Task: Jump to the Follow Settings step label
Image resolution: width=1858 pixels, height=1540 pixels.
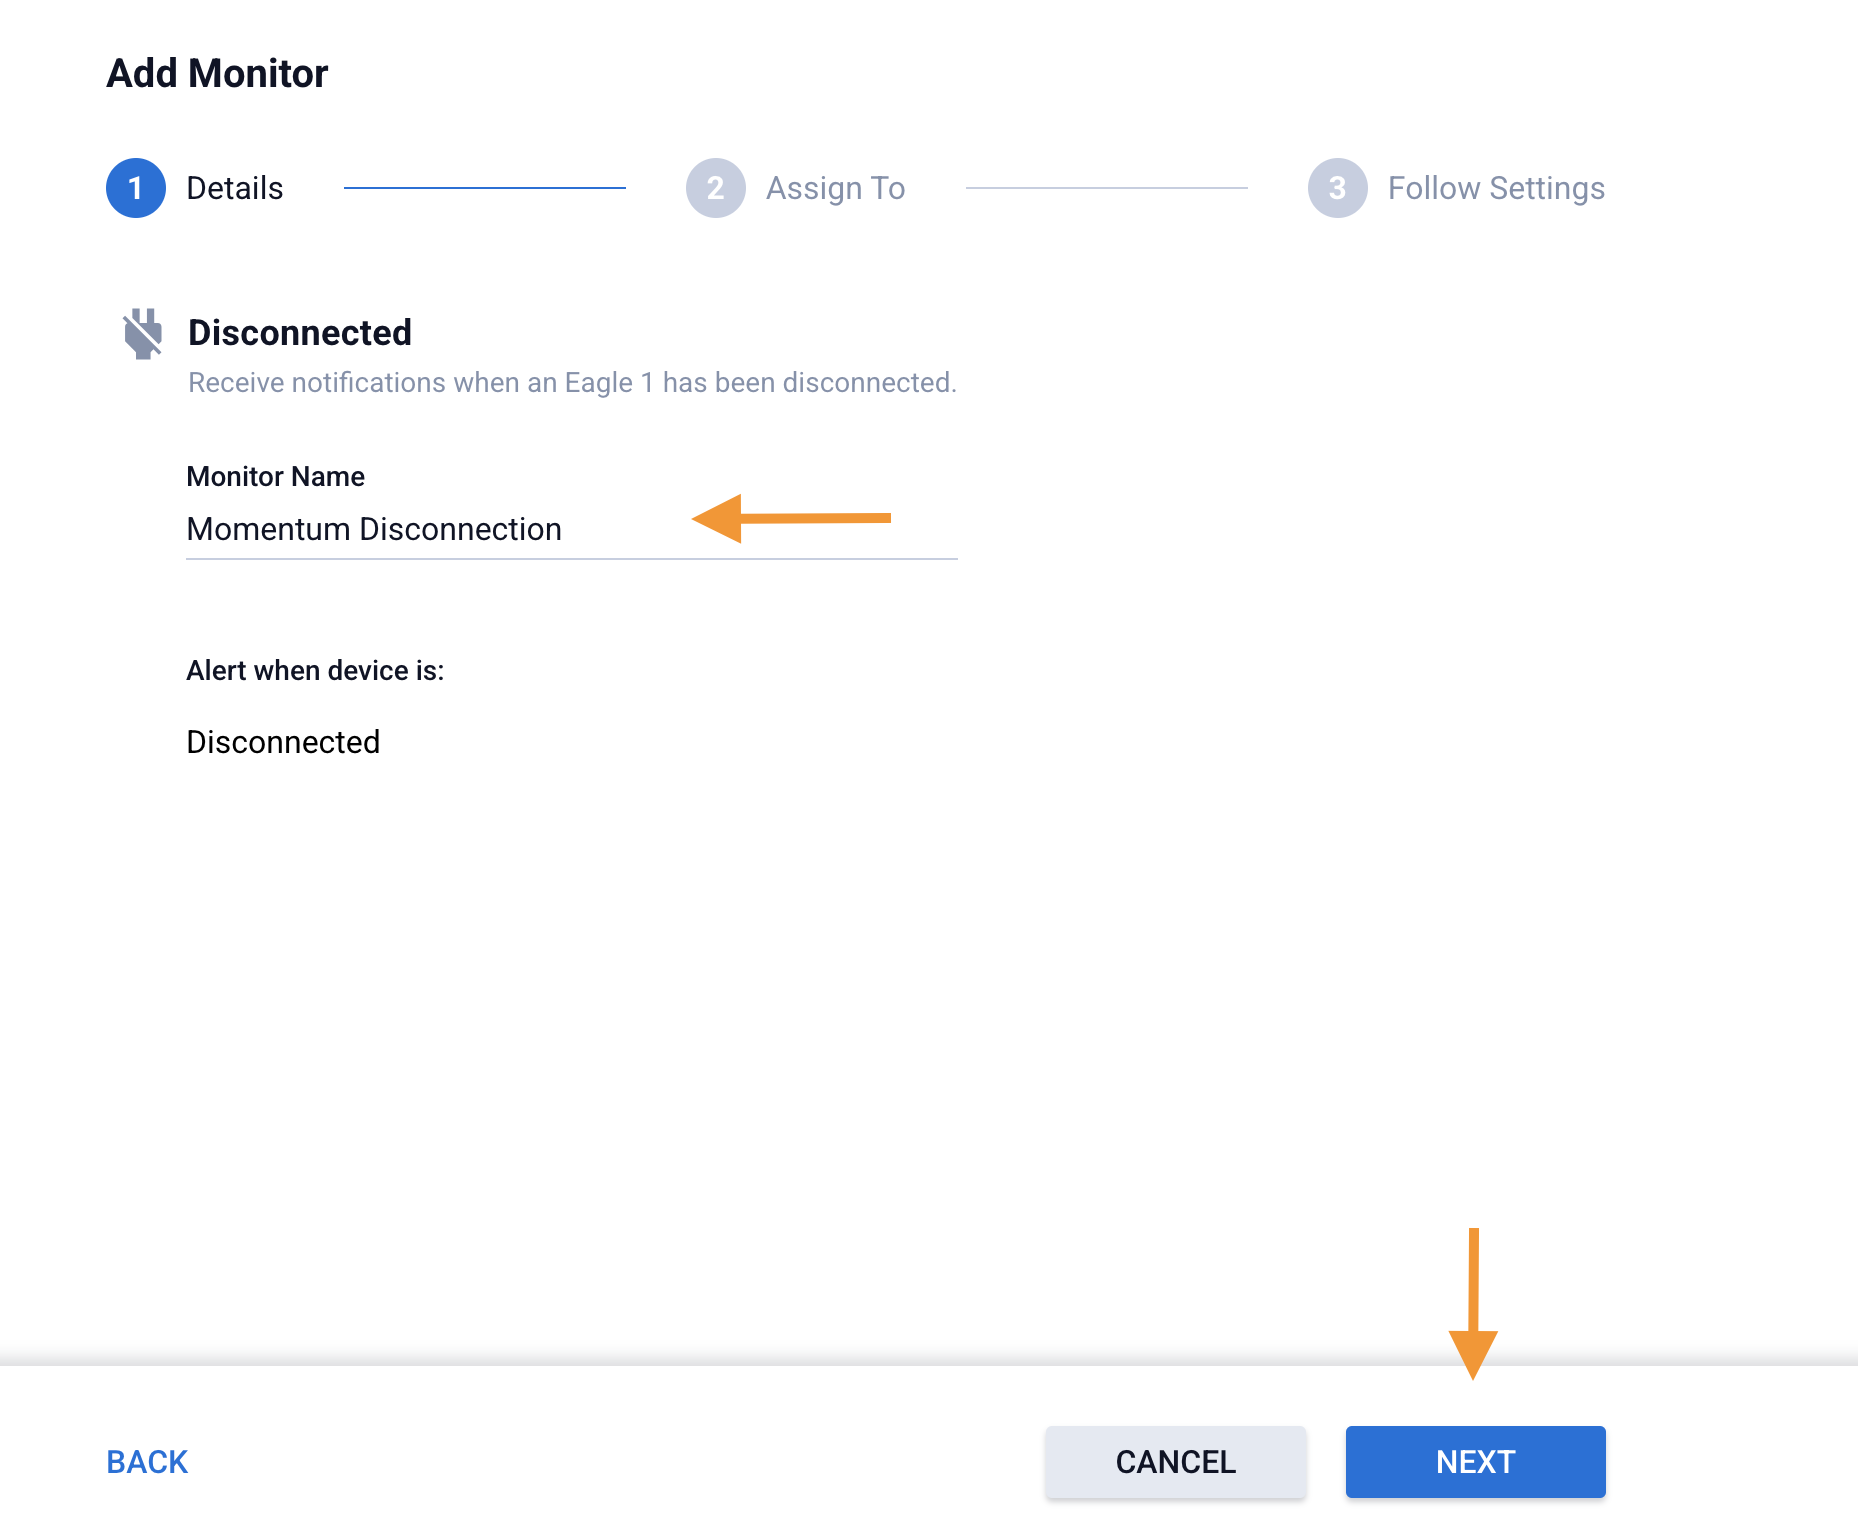Action: click(x=1496, y=188)
